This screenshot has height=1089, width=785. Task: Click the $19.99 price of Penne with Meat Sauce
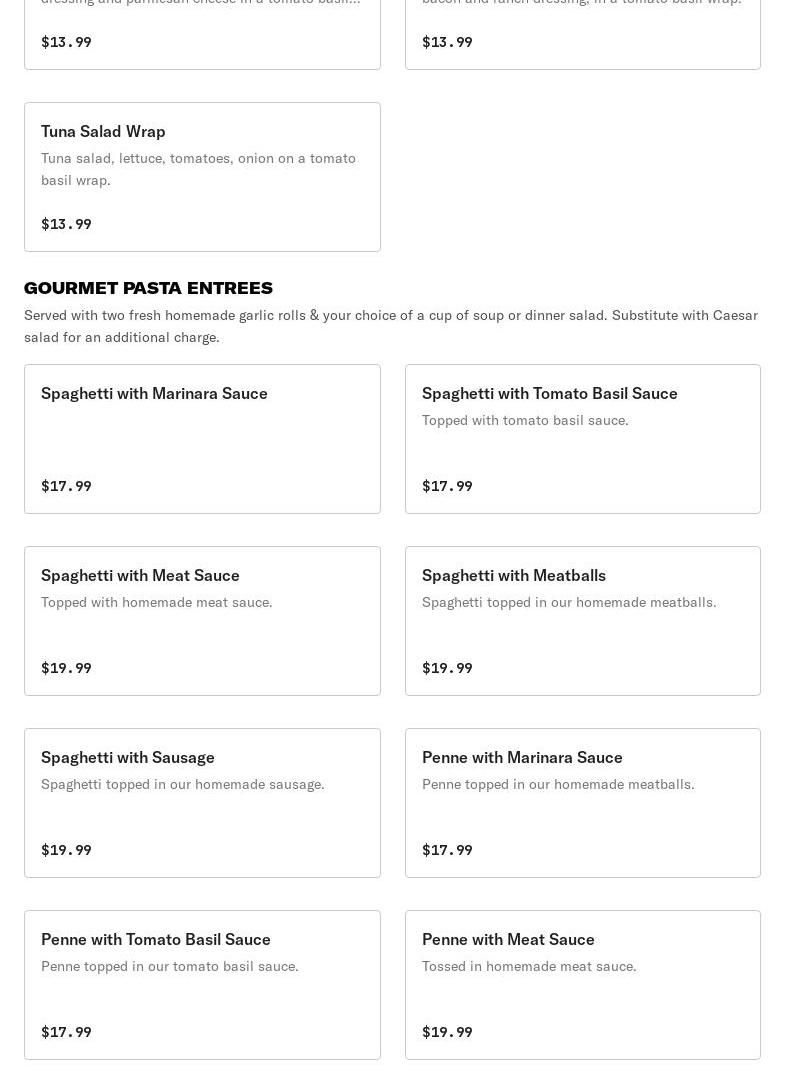point(447,1032)
